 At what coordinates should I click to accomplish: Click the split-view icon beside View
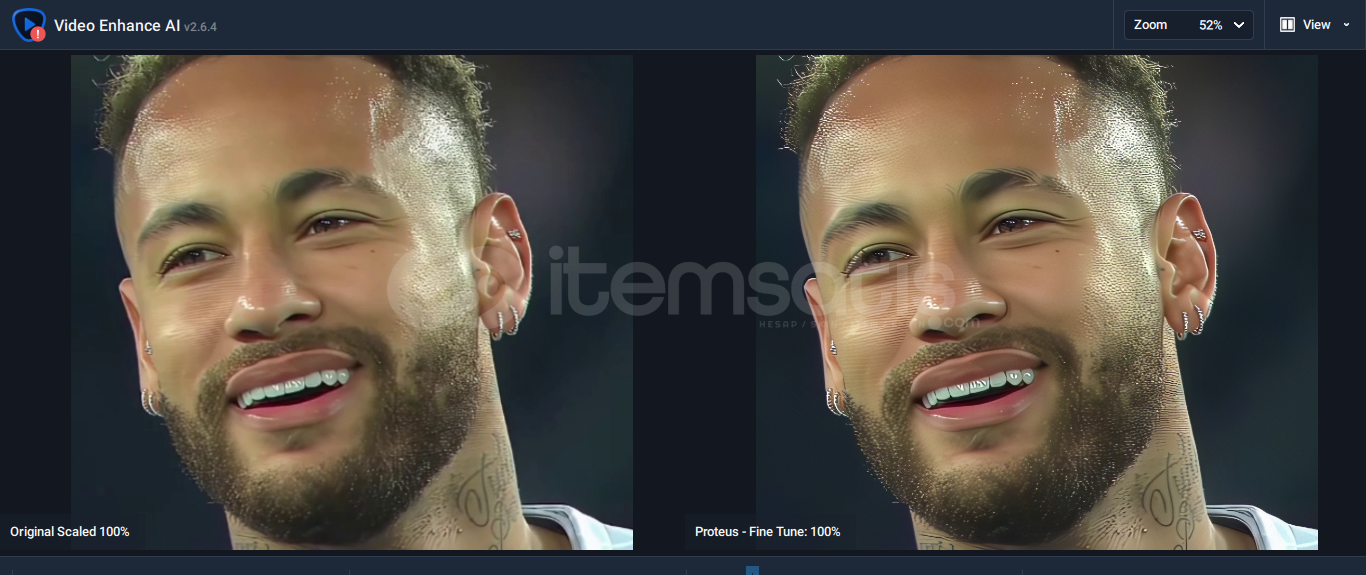[x=1288, y=24]
